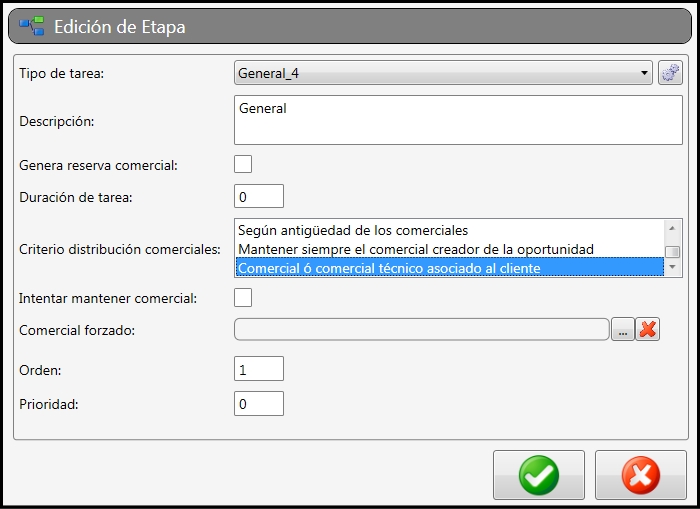Click the red cancel X button

(x=641, y=475)
